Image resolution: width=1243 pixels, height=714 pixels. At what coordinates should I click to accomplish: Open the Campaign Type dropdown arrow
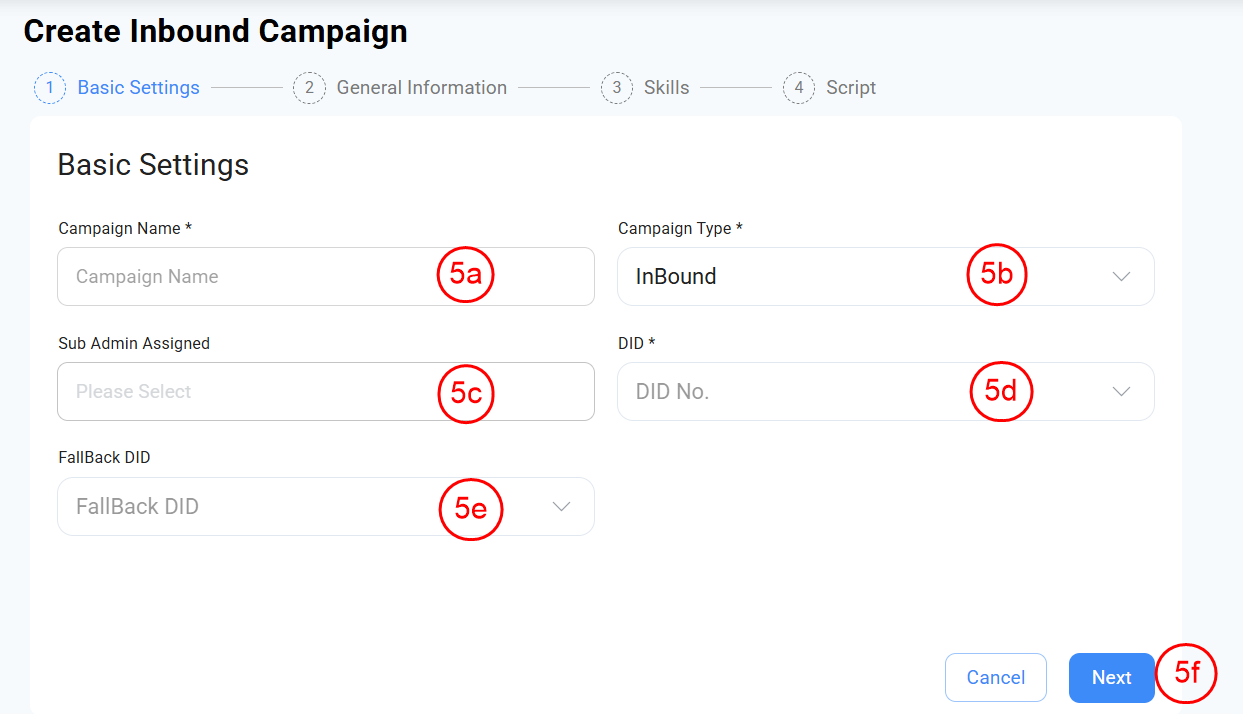pyautogui.click(x=1121, y=277)
